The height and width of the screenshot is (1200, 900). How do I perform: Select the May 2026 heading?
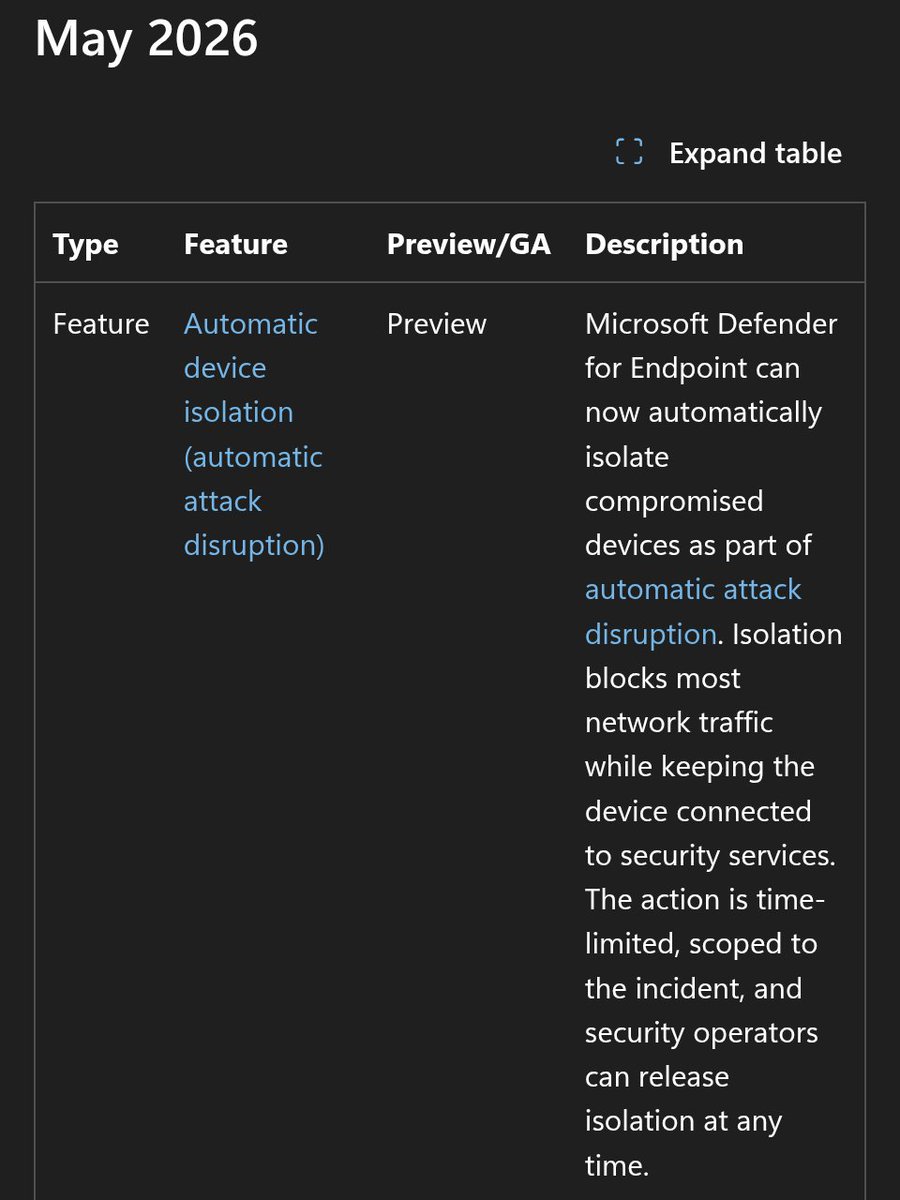[x=147, y=40]
